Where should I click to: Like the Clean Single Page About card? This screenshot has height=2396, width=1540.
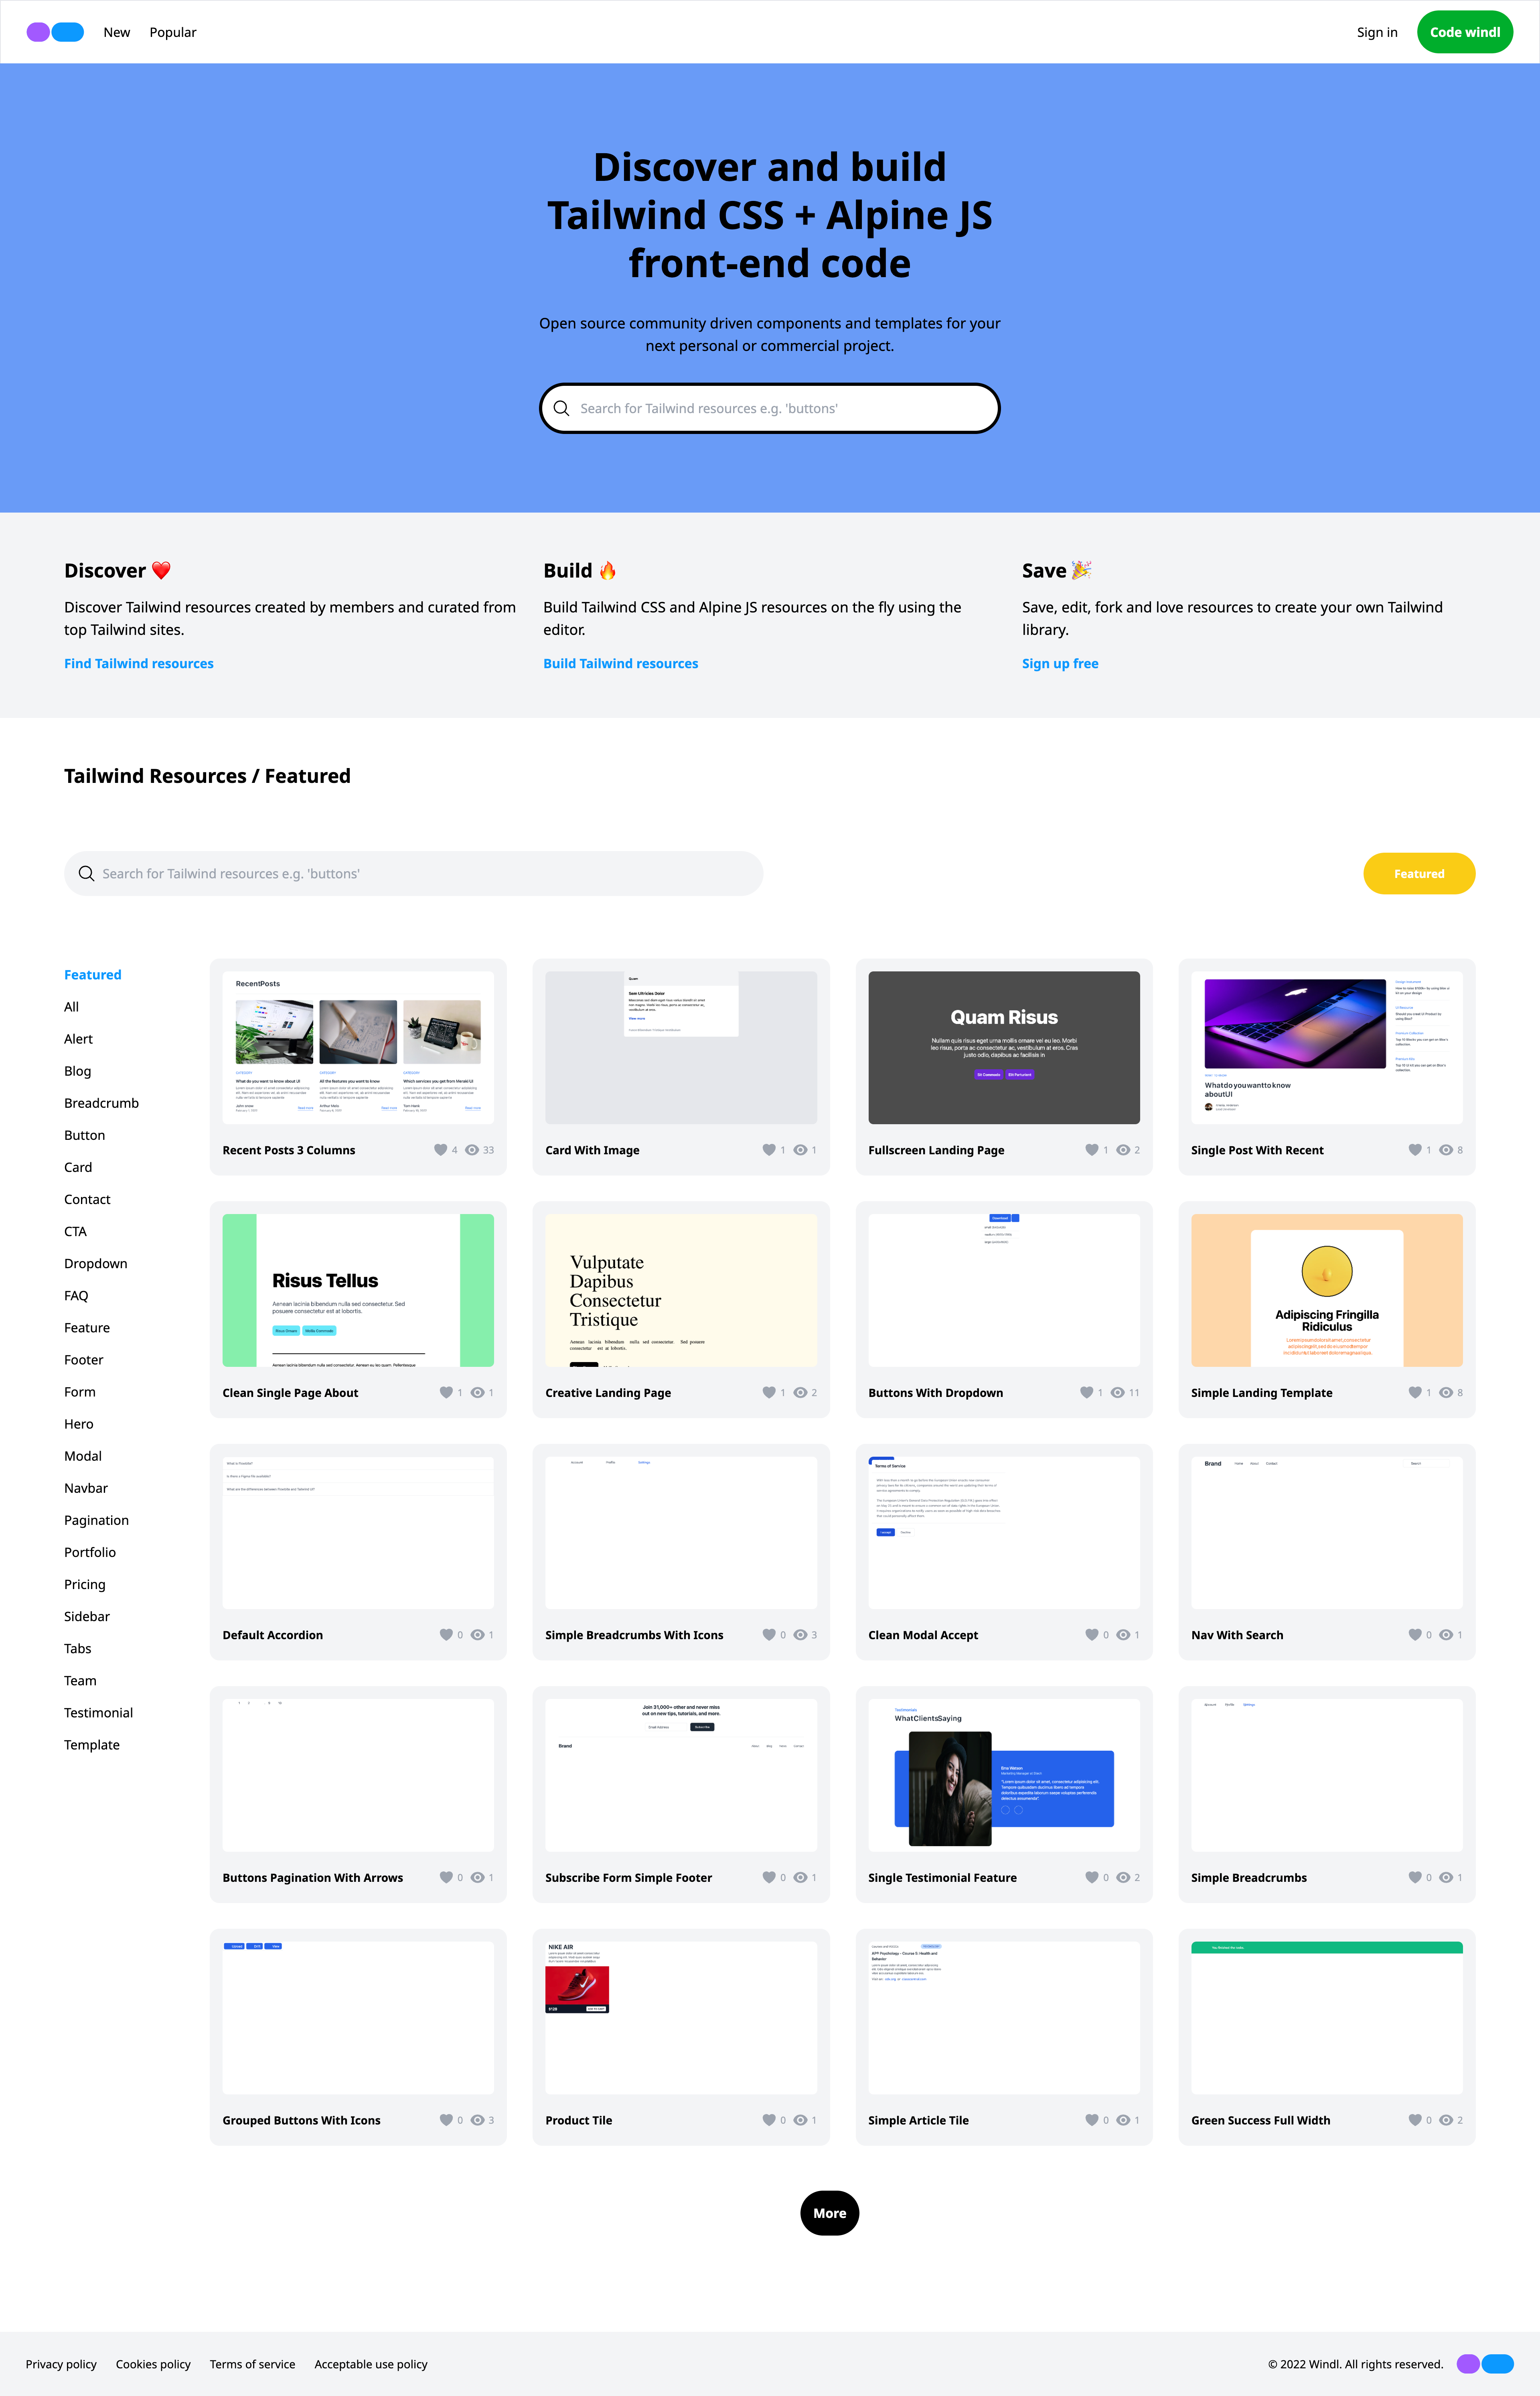pyautogui.click(x=446, y=1392)
